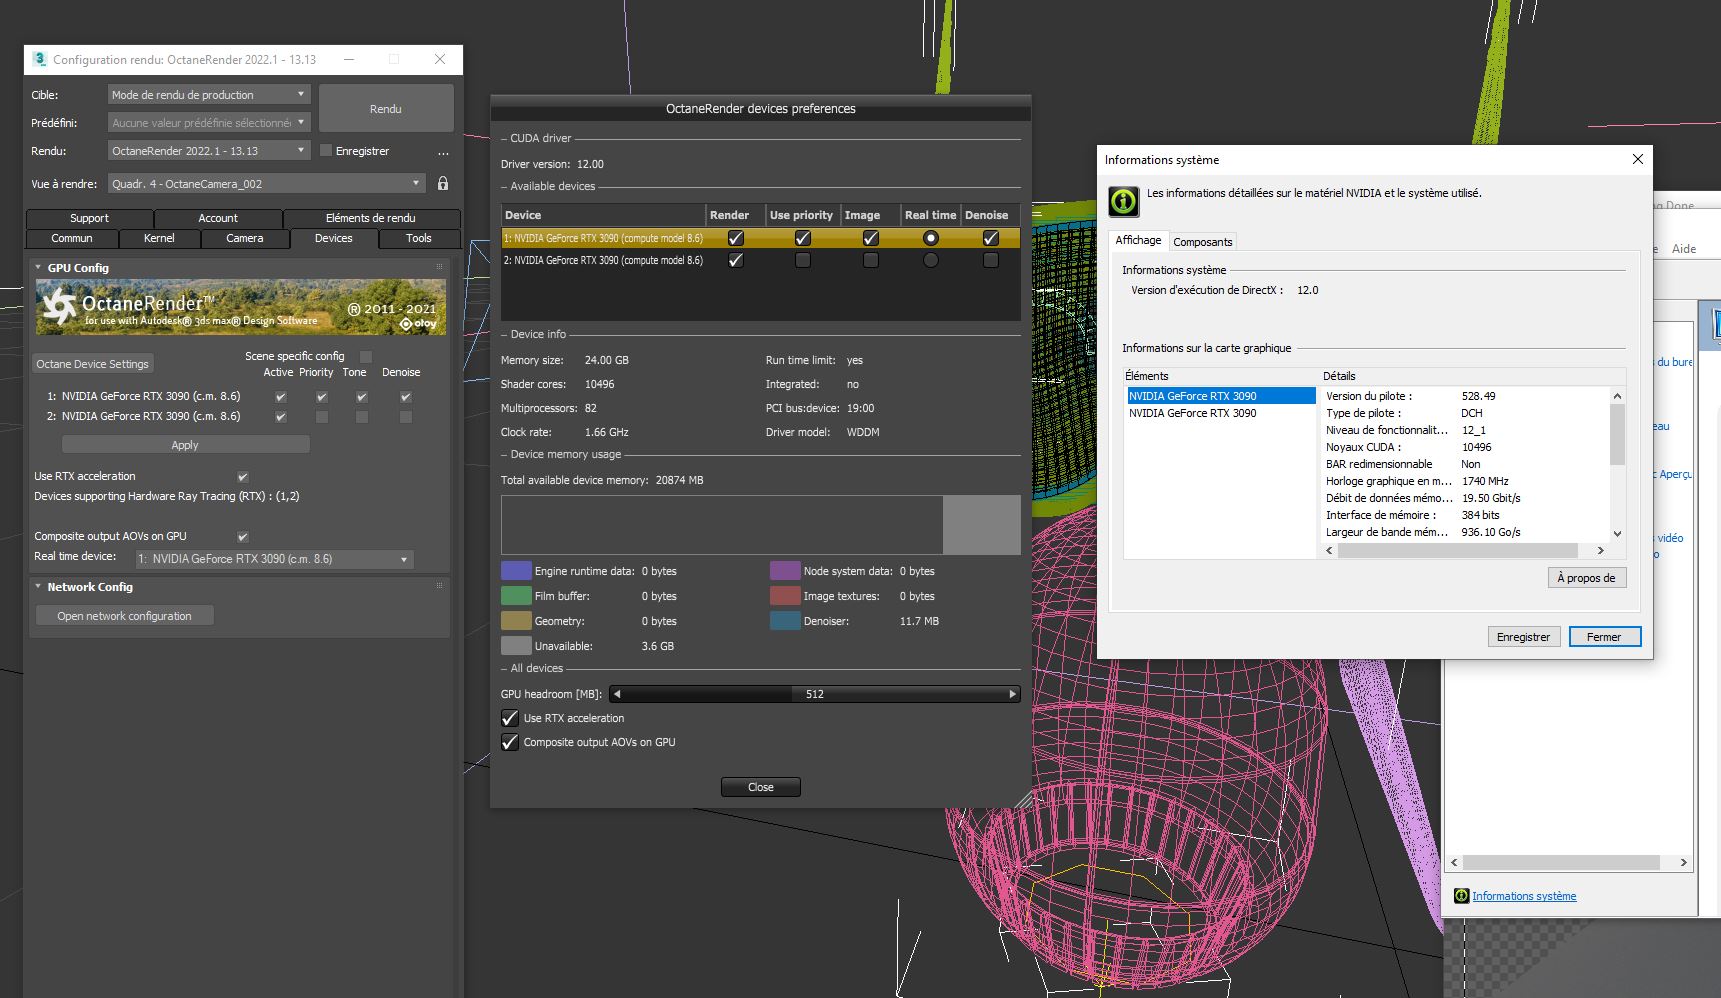Open the Cible render mode dropdown
Viewport: 1721px width, 998px height.
coord(209,95)
